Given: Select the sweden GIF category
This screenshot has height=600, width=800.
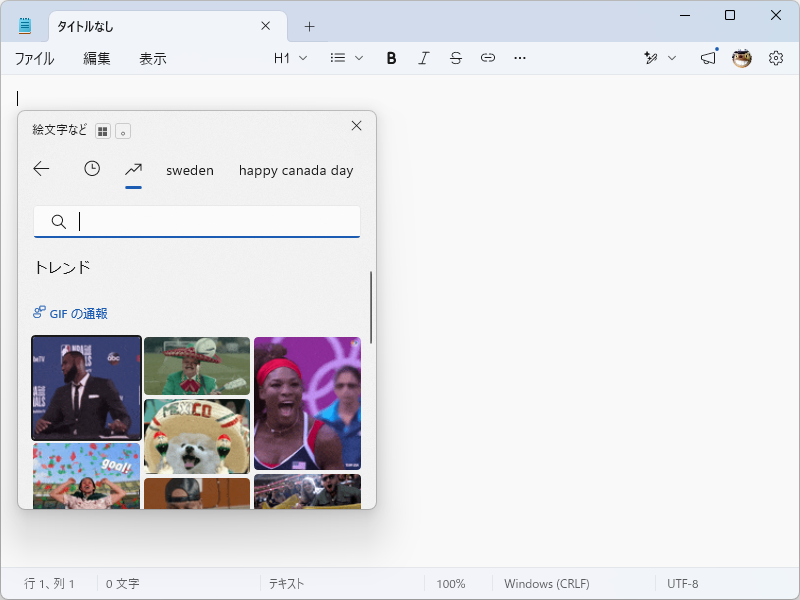Looking at the screenshot, I should coord(190,170).
